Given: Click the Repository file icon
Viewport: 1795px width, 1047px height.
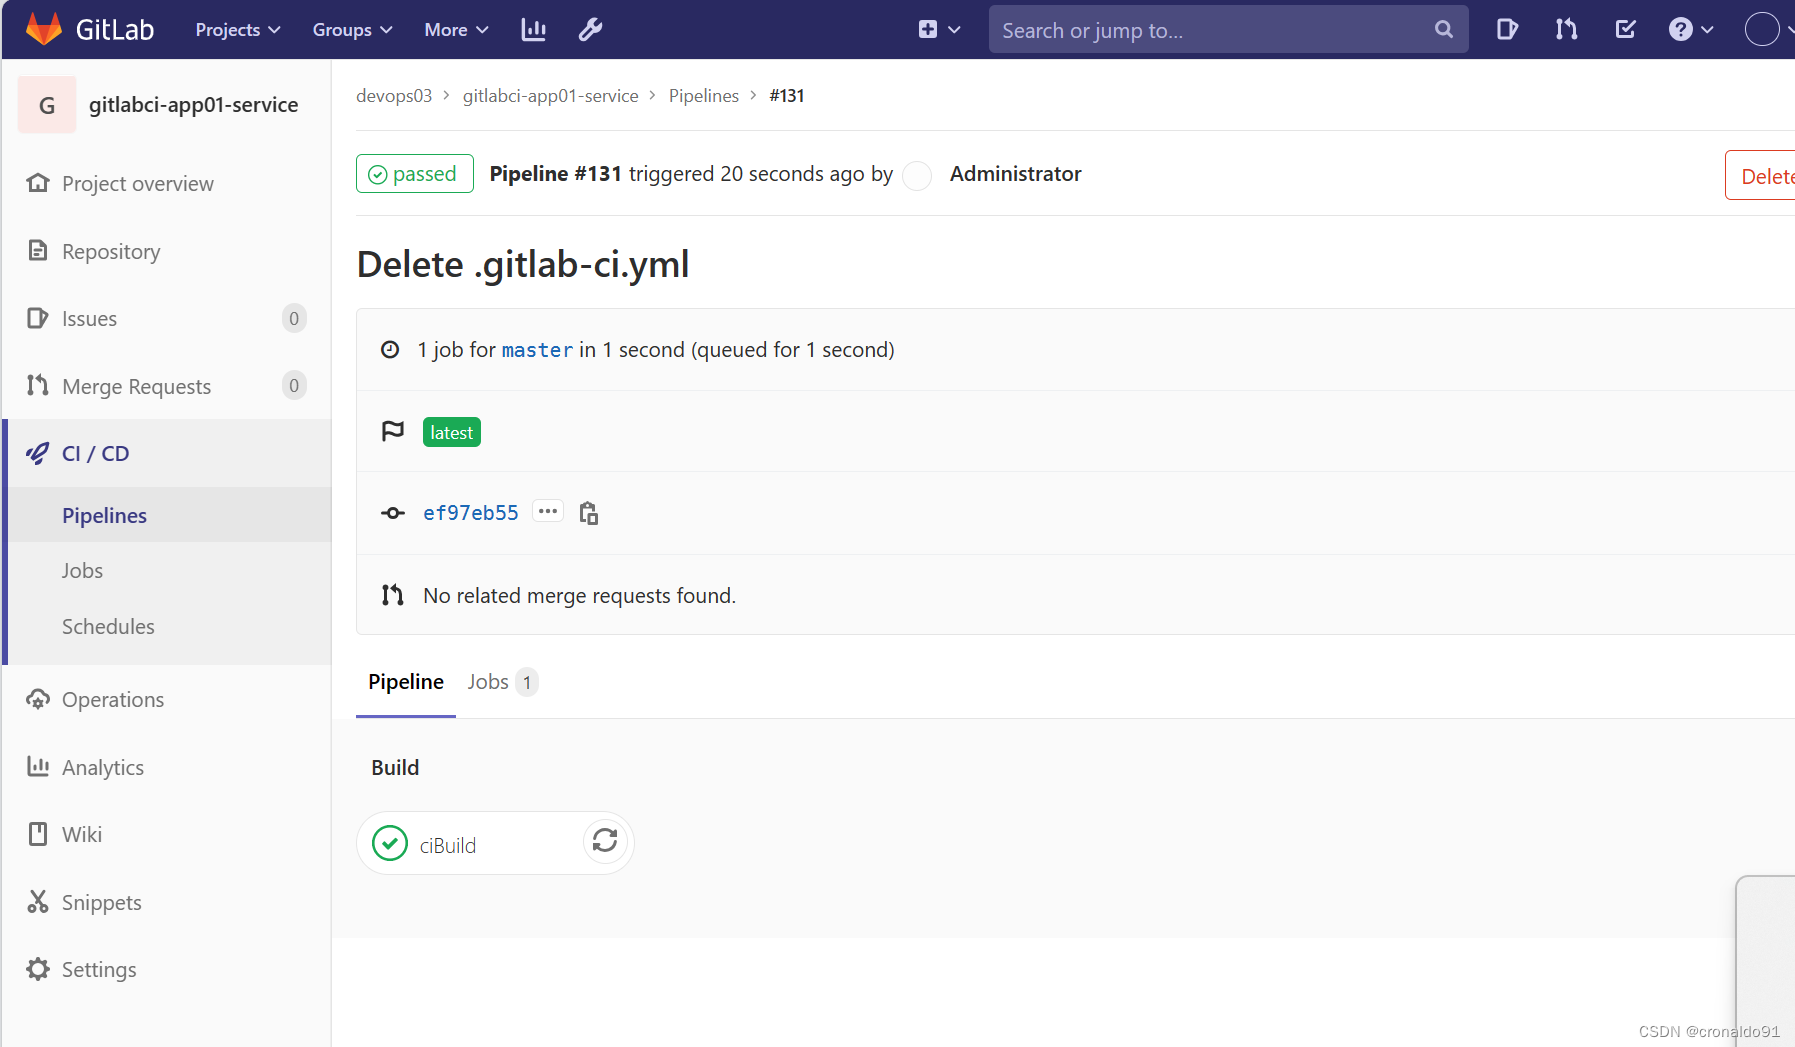Looking at the screenshot, I should coord(38,250).
